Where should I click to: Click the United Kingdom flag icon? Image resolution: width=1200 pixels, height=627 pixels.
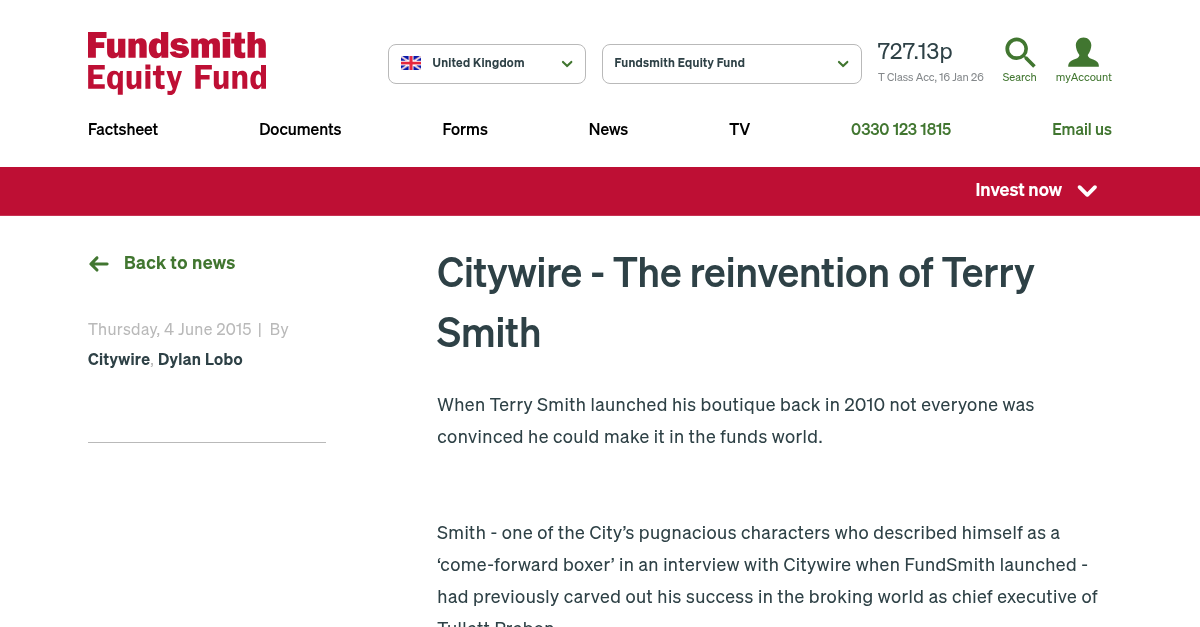[411, 62]
